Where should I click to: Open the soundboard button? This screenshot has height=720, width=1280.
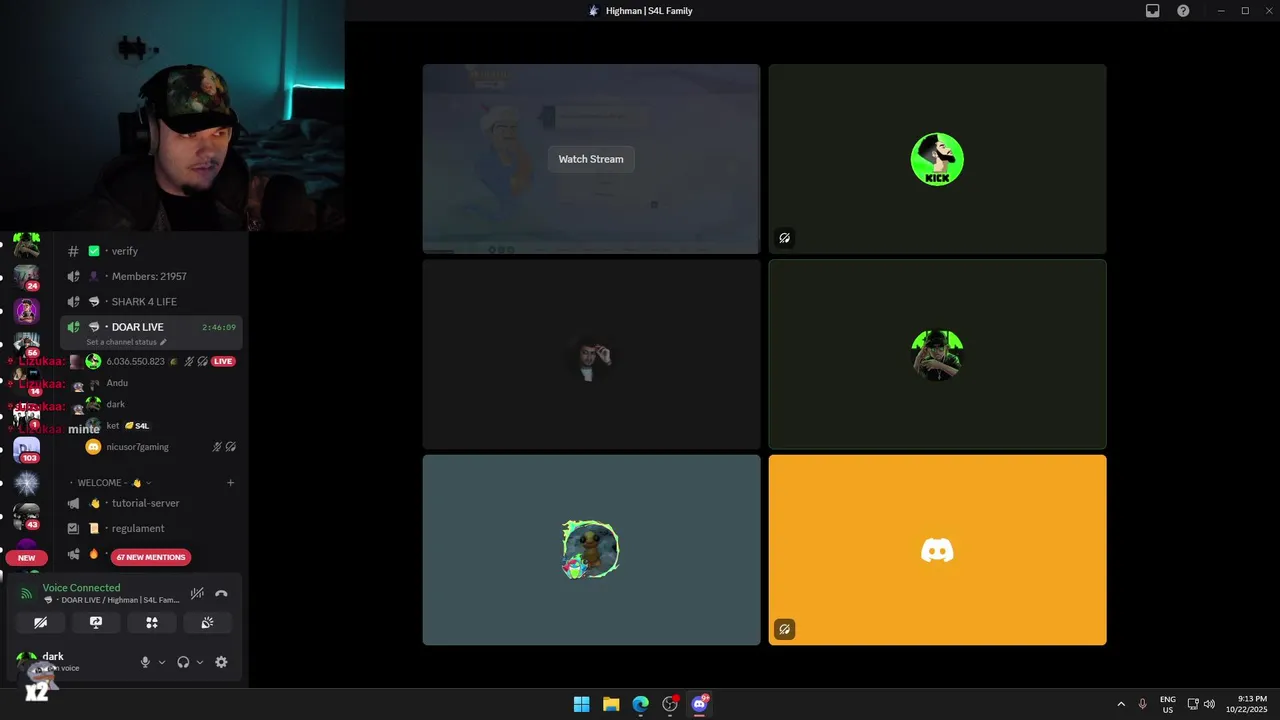207,622
